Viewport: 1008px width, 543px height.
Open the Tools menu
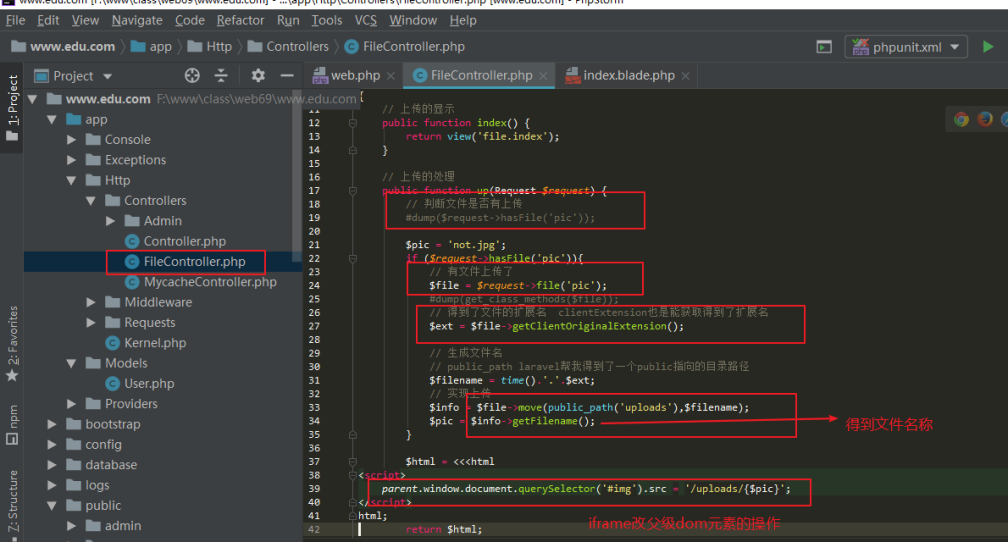327,21
